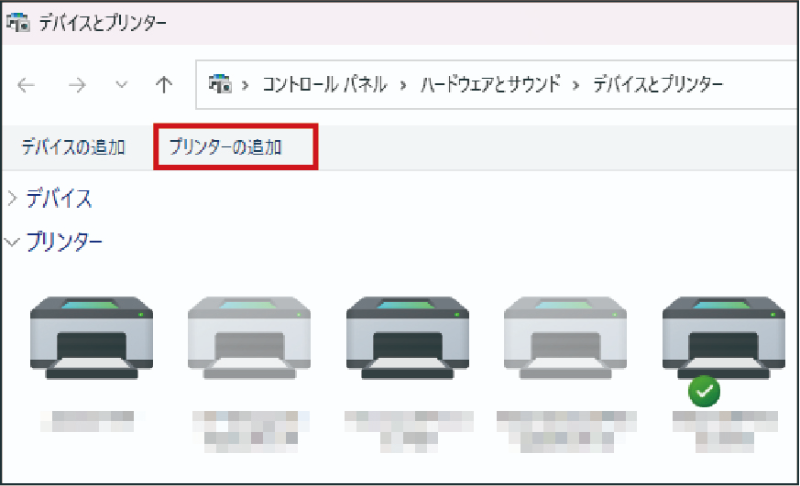Click the Forward navigation arrow
This screenshot has width=800, height=486.
(x=77, y=85)
